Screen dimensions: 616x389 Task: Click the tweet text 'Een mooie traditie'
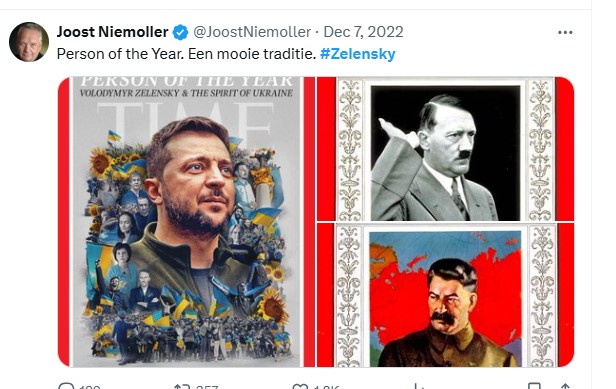pyautogui.click(x=252, y=54)
